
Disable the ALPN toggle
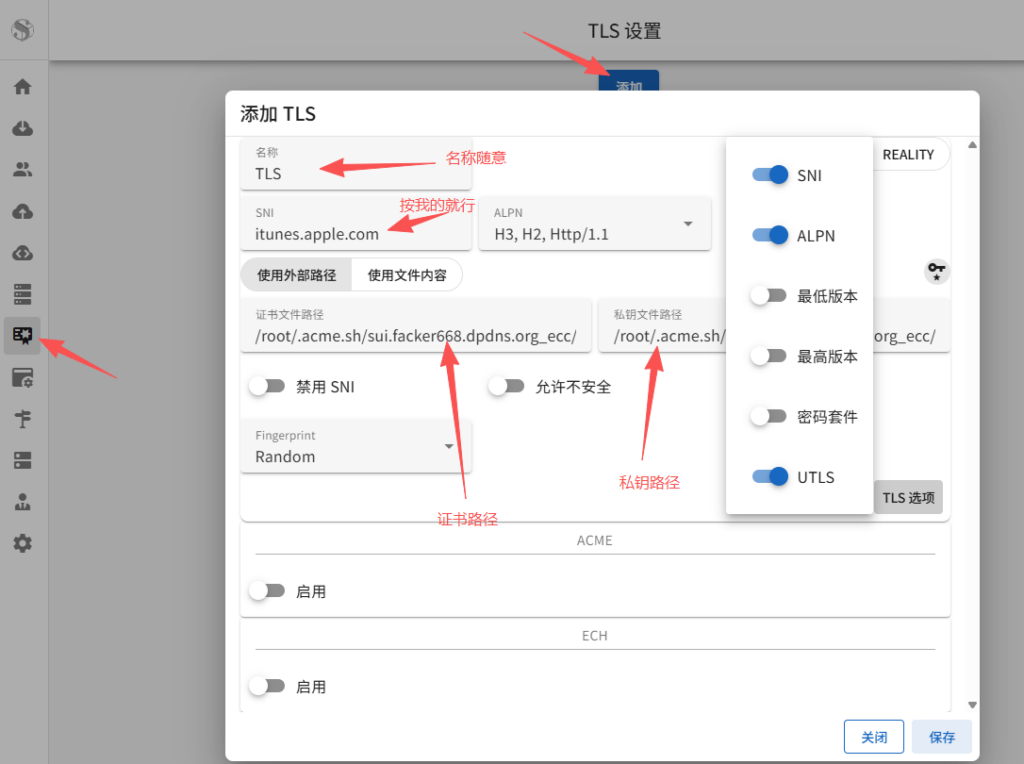pos(769,235)
